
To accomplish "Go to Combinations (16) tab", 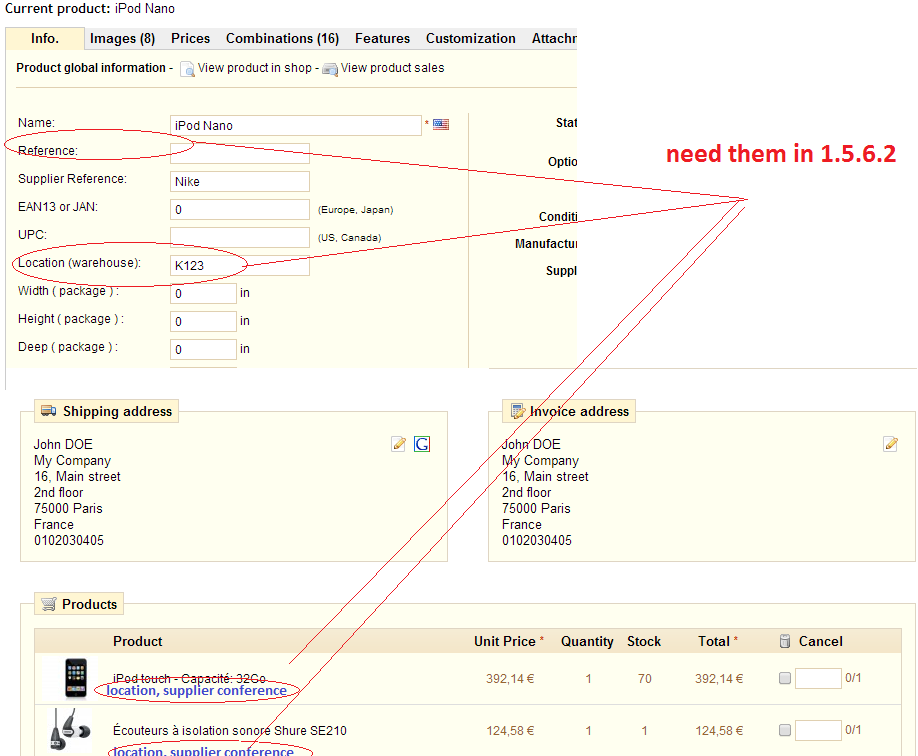I will pyautogui.click(x=282, y=39).
